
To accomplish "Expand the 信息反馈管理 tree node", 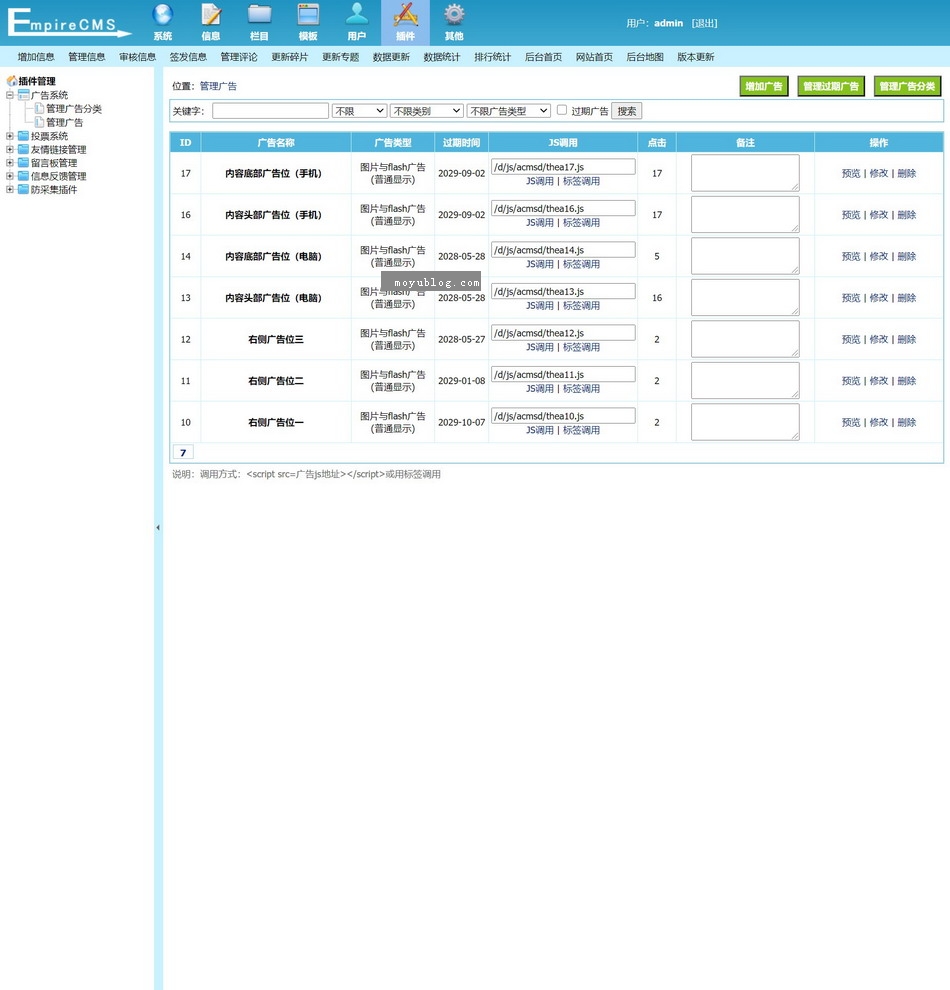I will 10,176.
